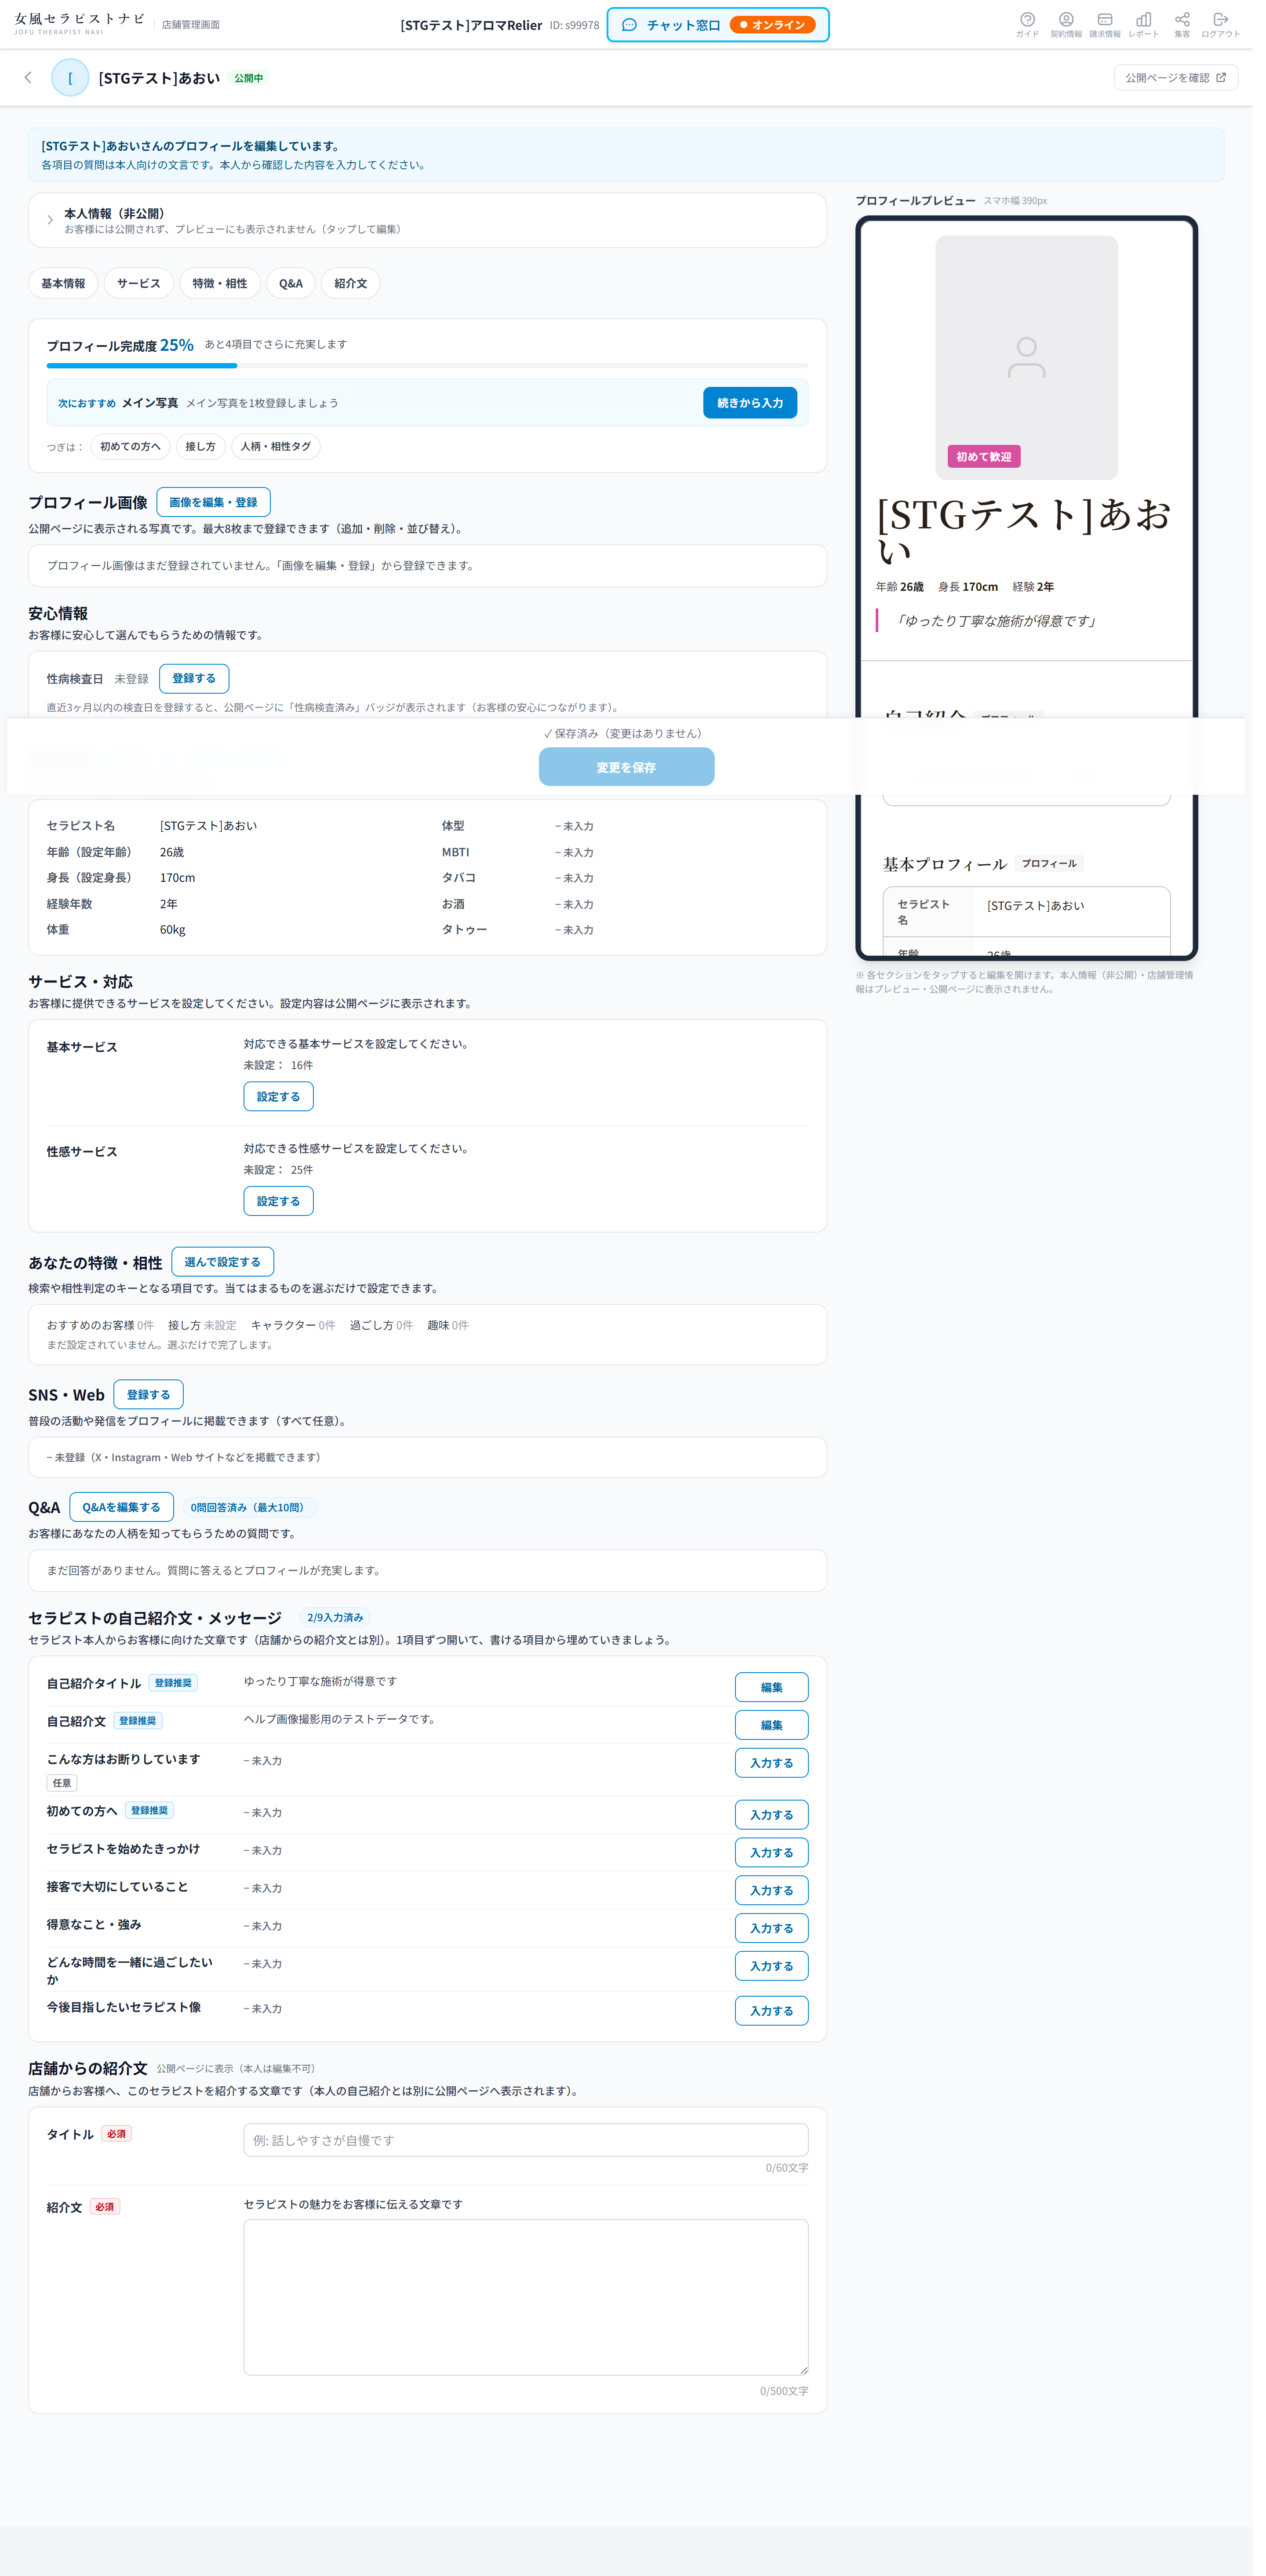Open the ガイド help icon
Image resolution: width=1266 pixels, height=2576 pixels.
[x=1027, y=24]
